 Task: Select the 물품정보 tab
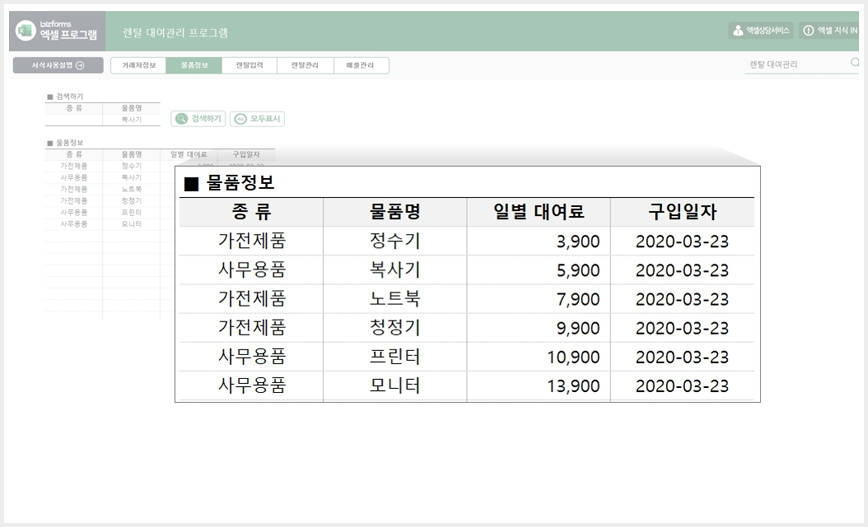(x=194, y=65)
